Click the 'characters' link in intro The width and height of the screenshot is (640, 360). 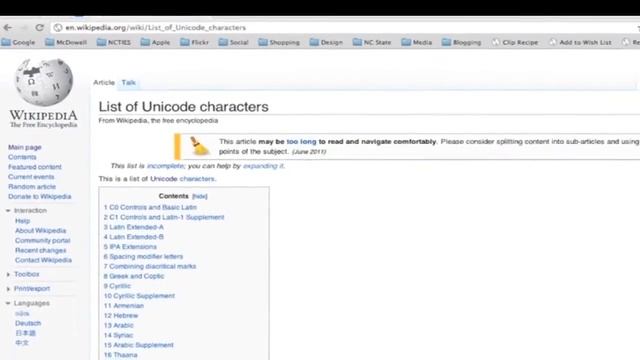[x=197, y=179]
